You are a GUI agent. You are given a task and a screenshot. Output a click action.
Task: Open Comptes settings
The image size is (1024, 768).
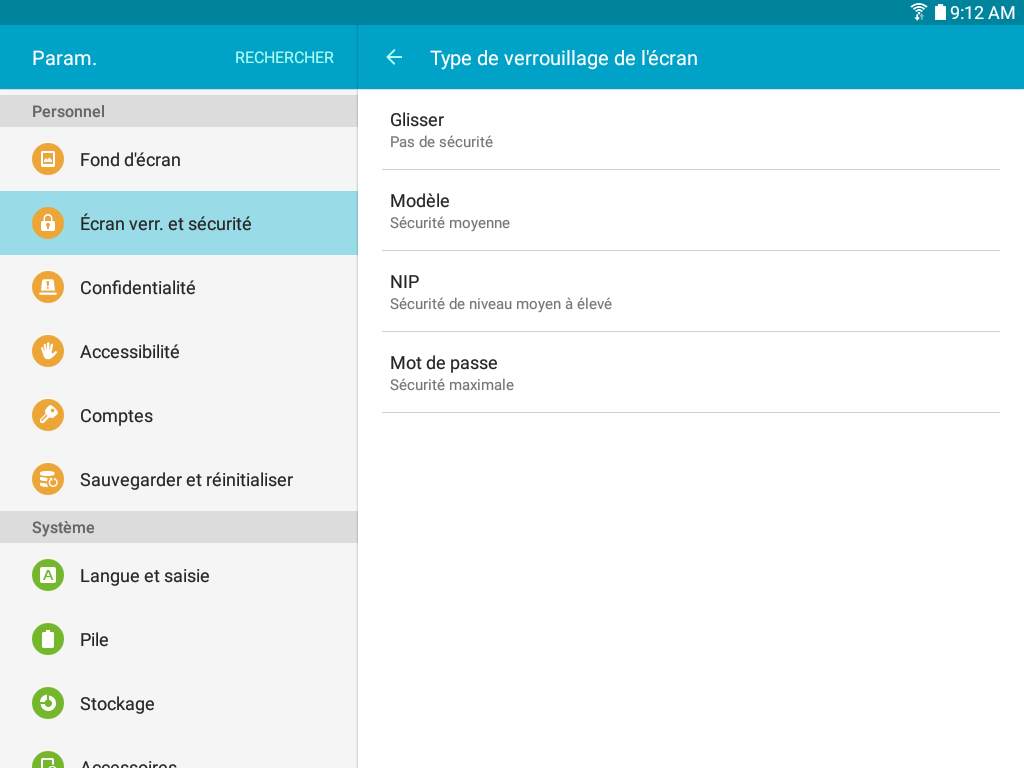pos(179,415)
